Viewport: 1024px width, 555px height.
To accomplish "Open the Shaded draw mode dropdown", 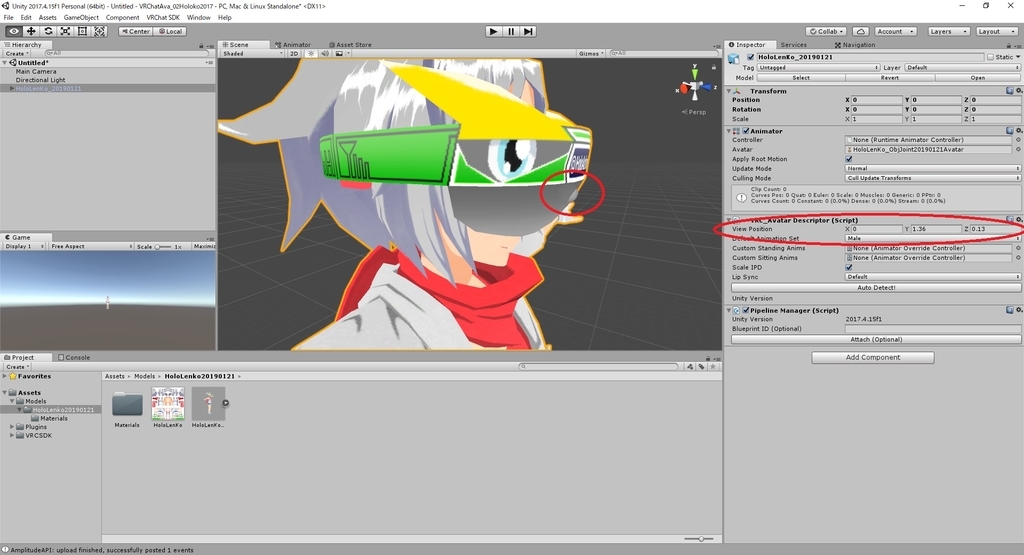I will click(253, 54).
